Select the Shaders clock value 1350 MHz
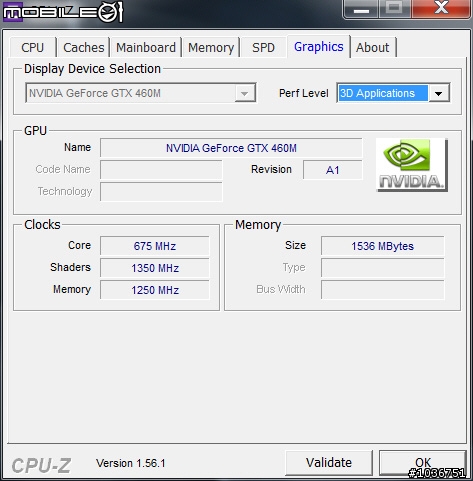This screenshot has width=473, height=481. (155, 268)
